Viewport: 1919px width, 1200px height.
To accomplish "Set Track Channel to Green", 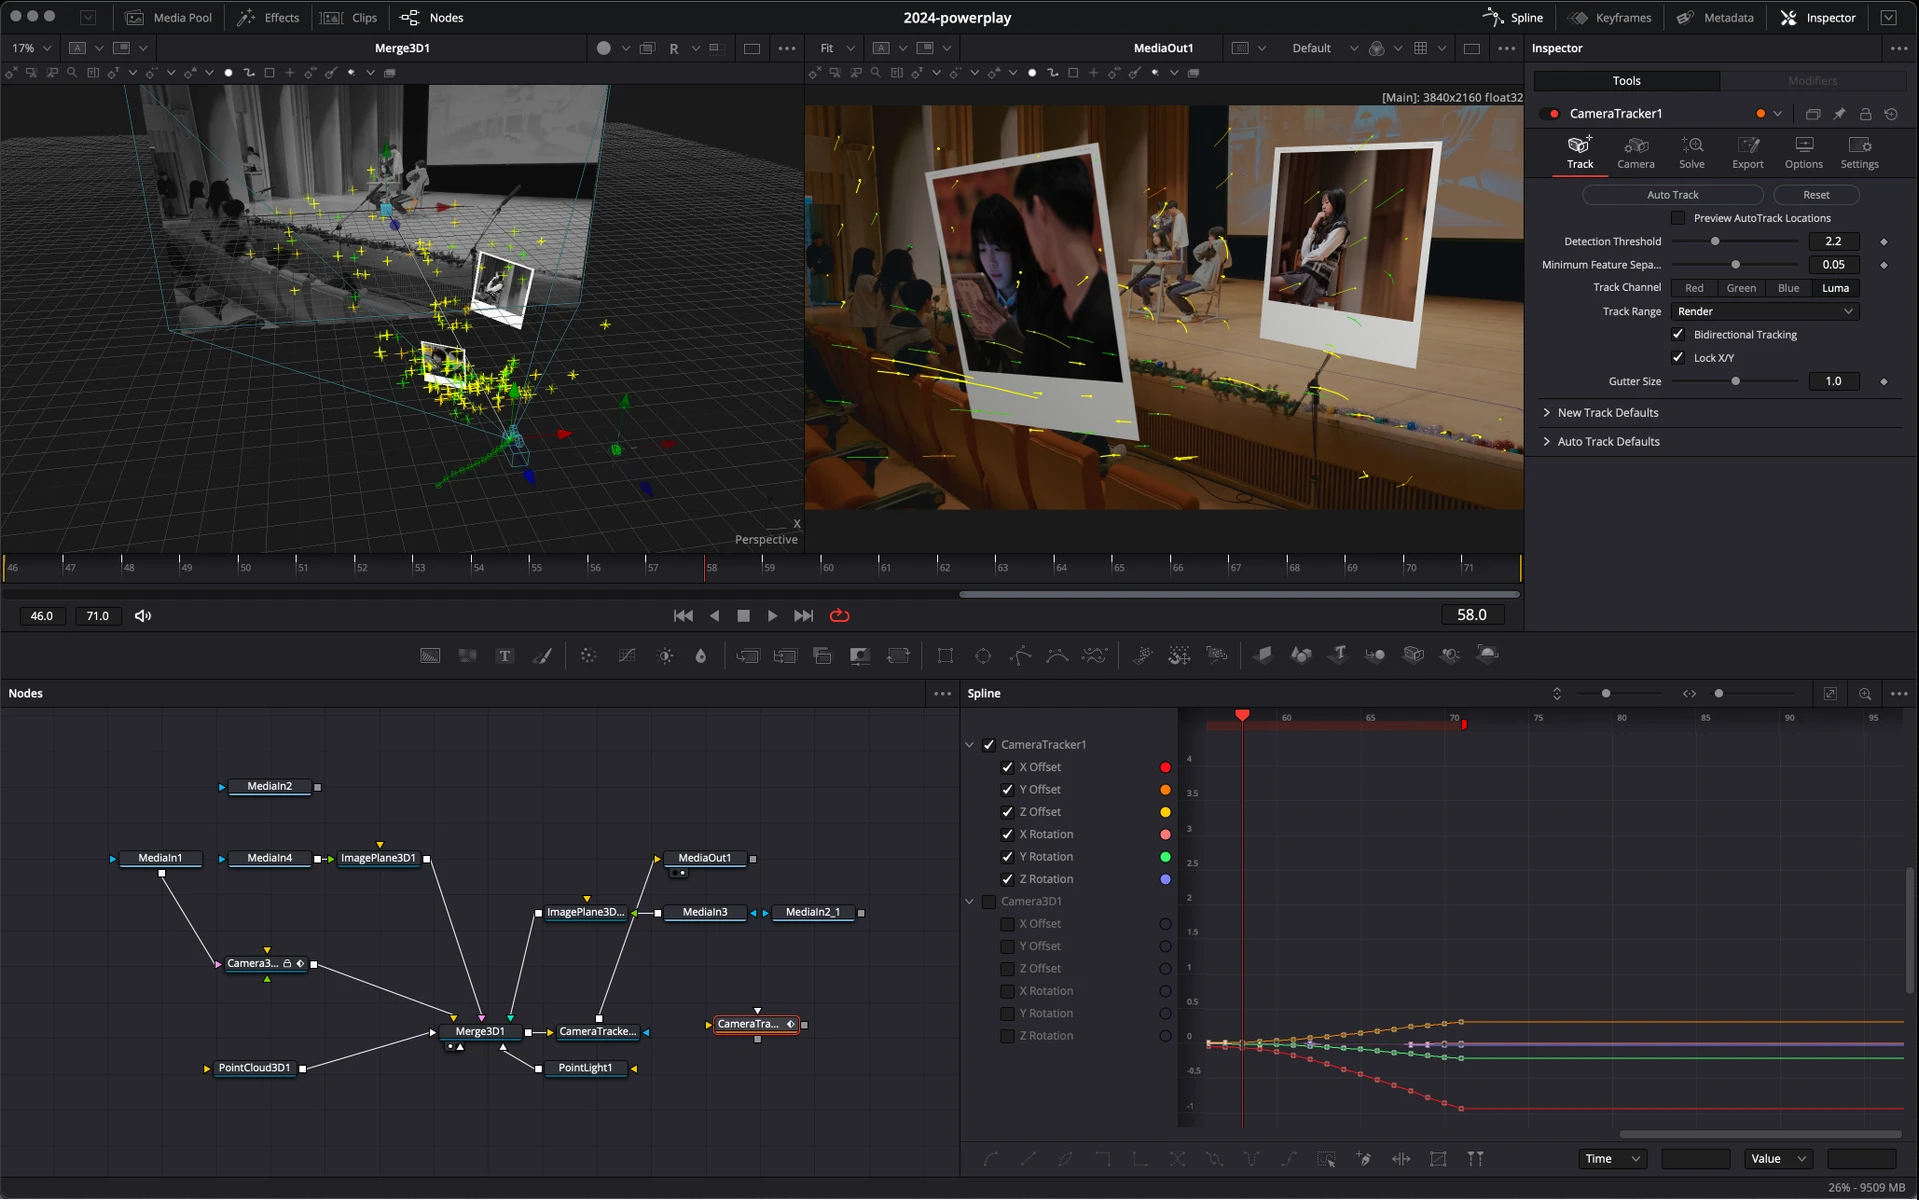I will coord(1740,288).
